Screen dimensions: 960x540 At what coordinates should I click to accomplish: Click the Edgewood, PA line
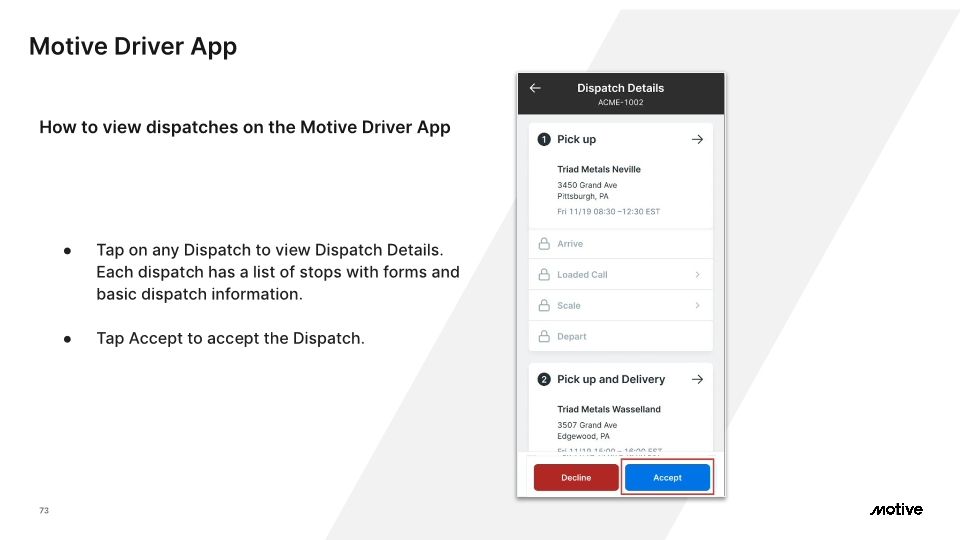[583, 437]
